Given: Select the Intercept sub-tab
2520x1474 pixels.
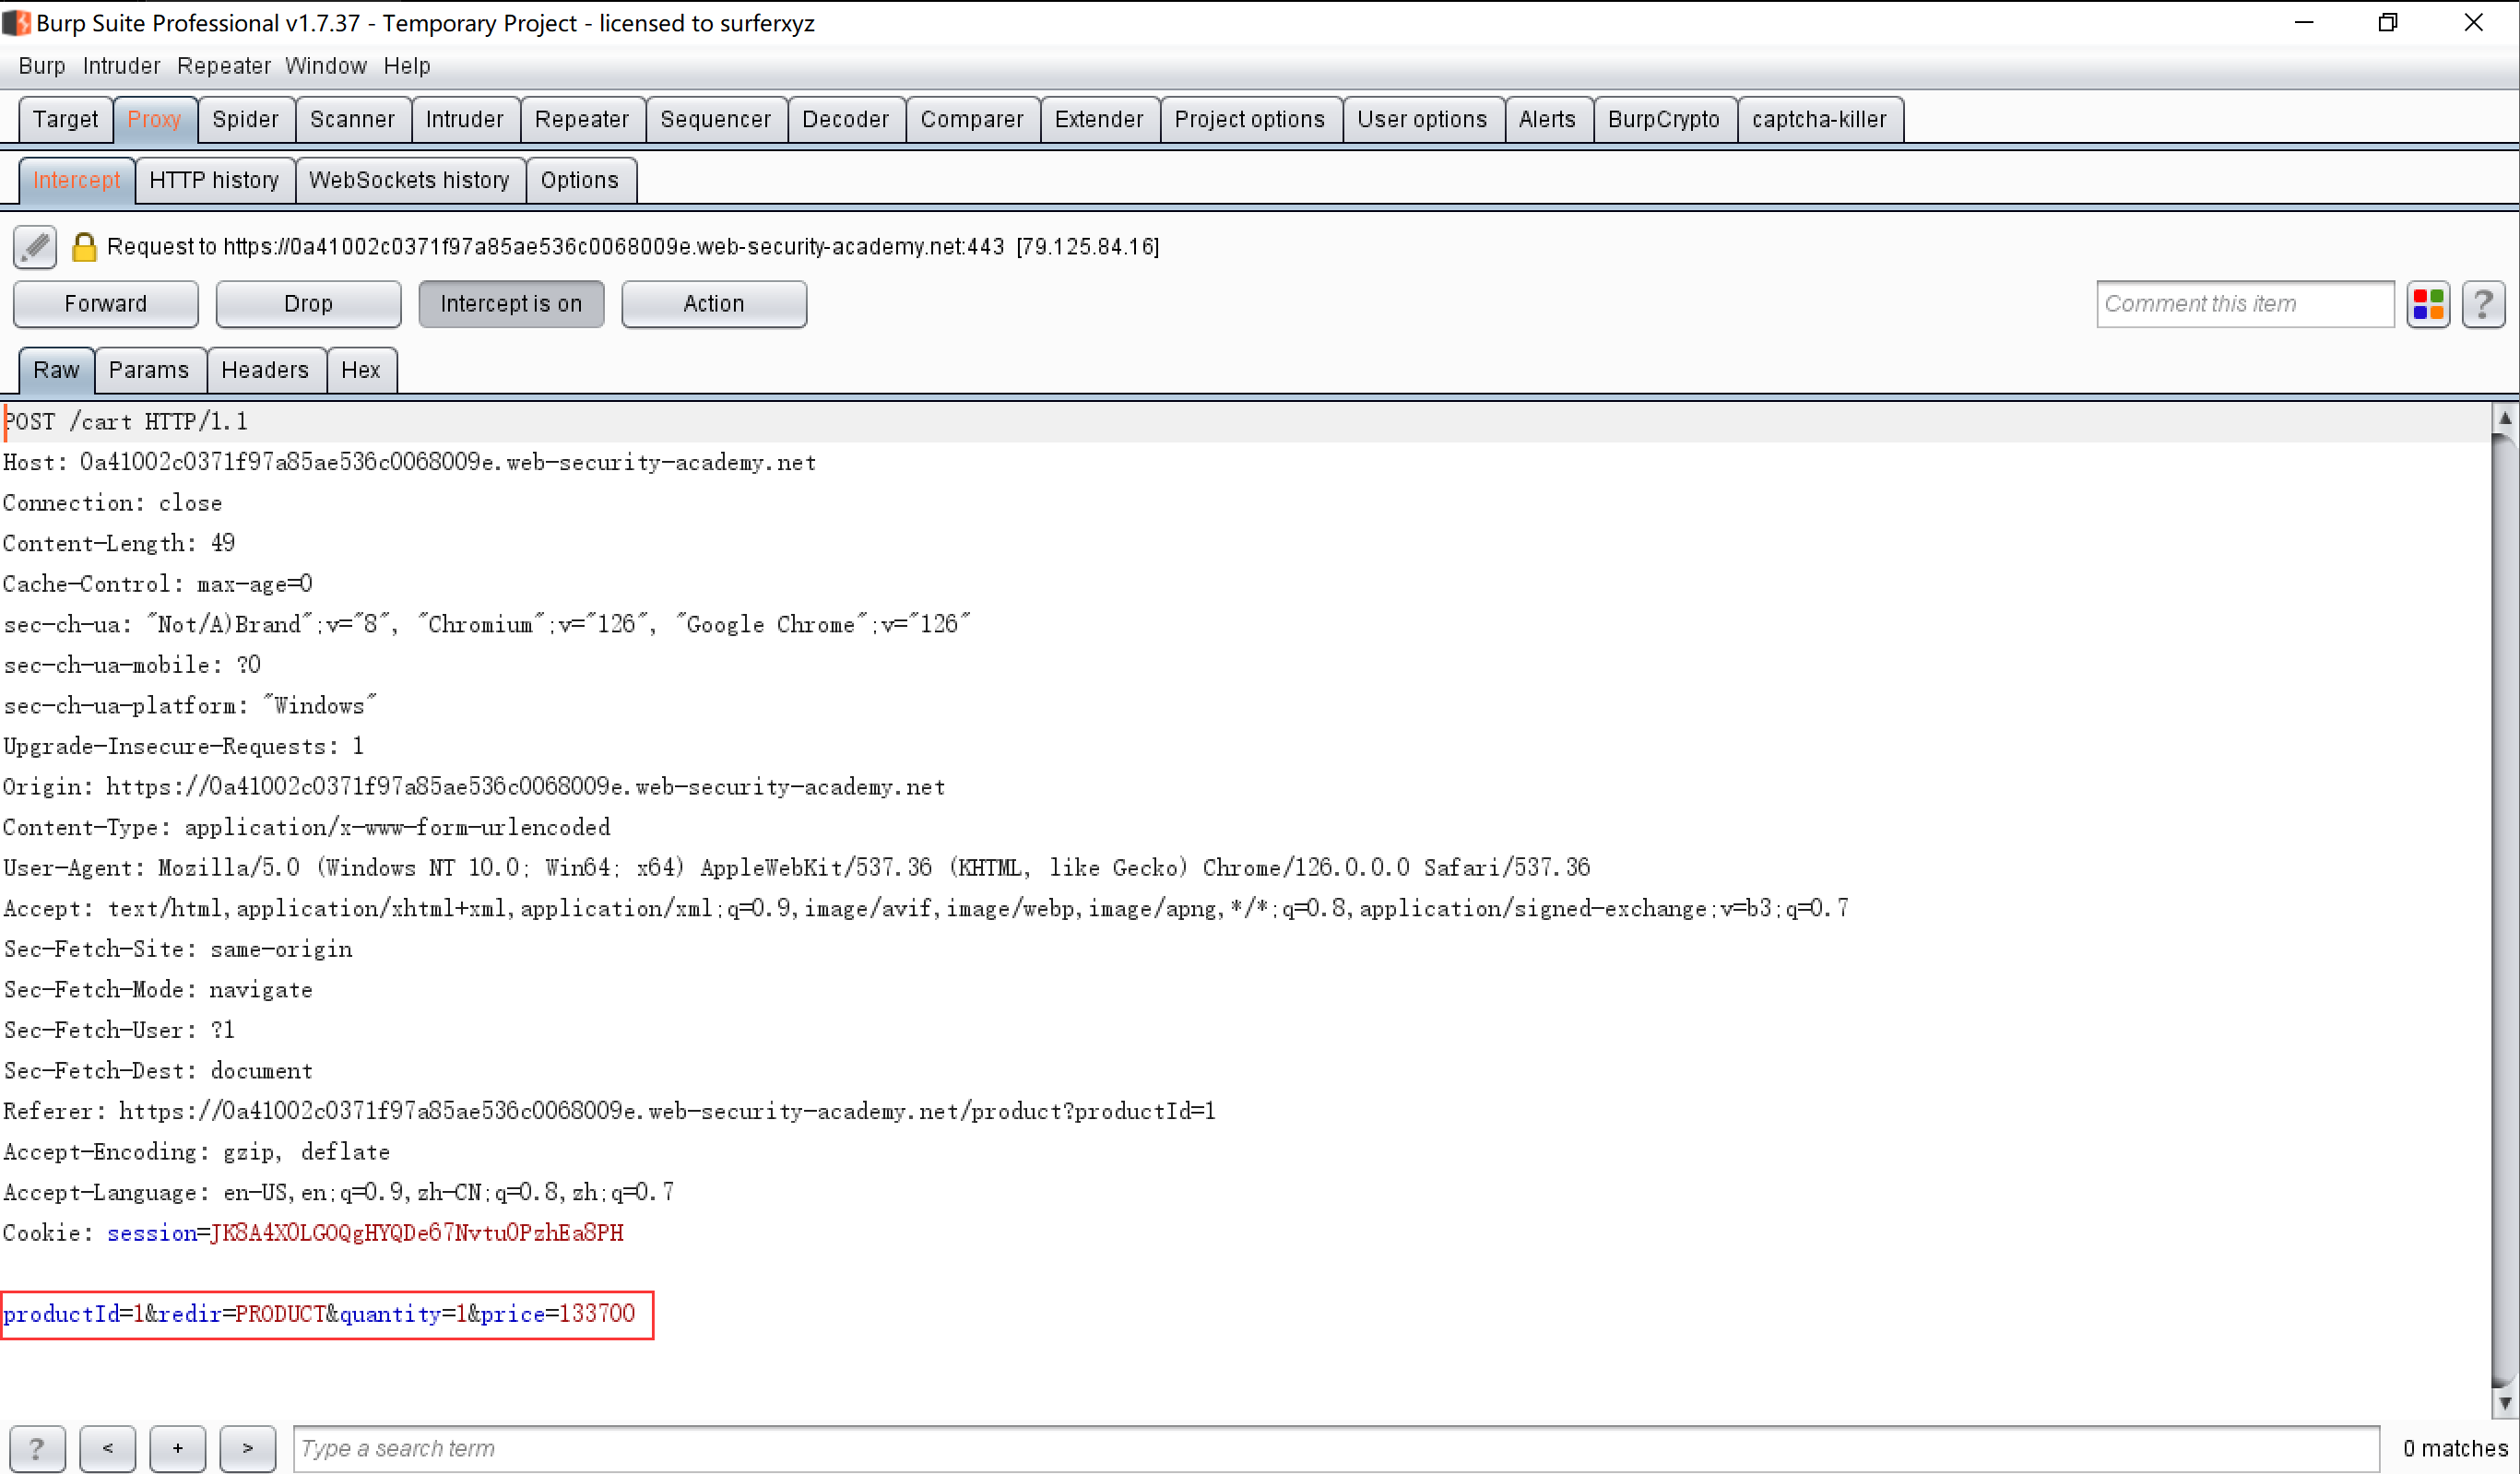Looking at the screenshot, I should pos(77,180).
